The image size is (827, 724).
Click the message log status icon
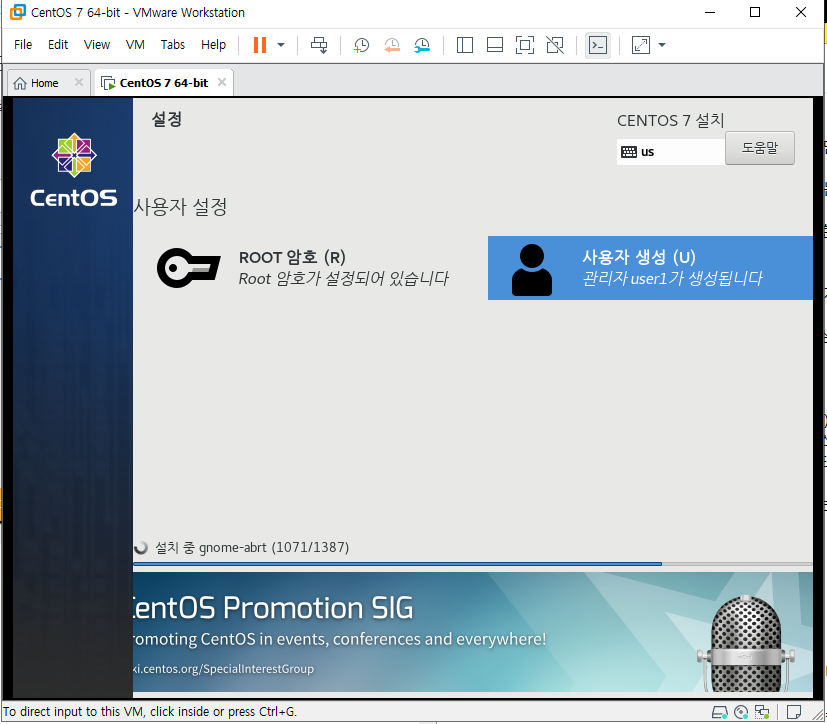click(x=794, y=712)
